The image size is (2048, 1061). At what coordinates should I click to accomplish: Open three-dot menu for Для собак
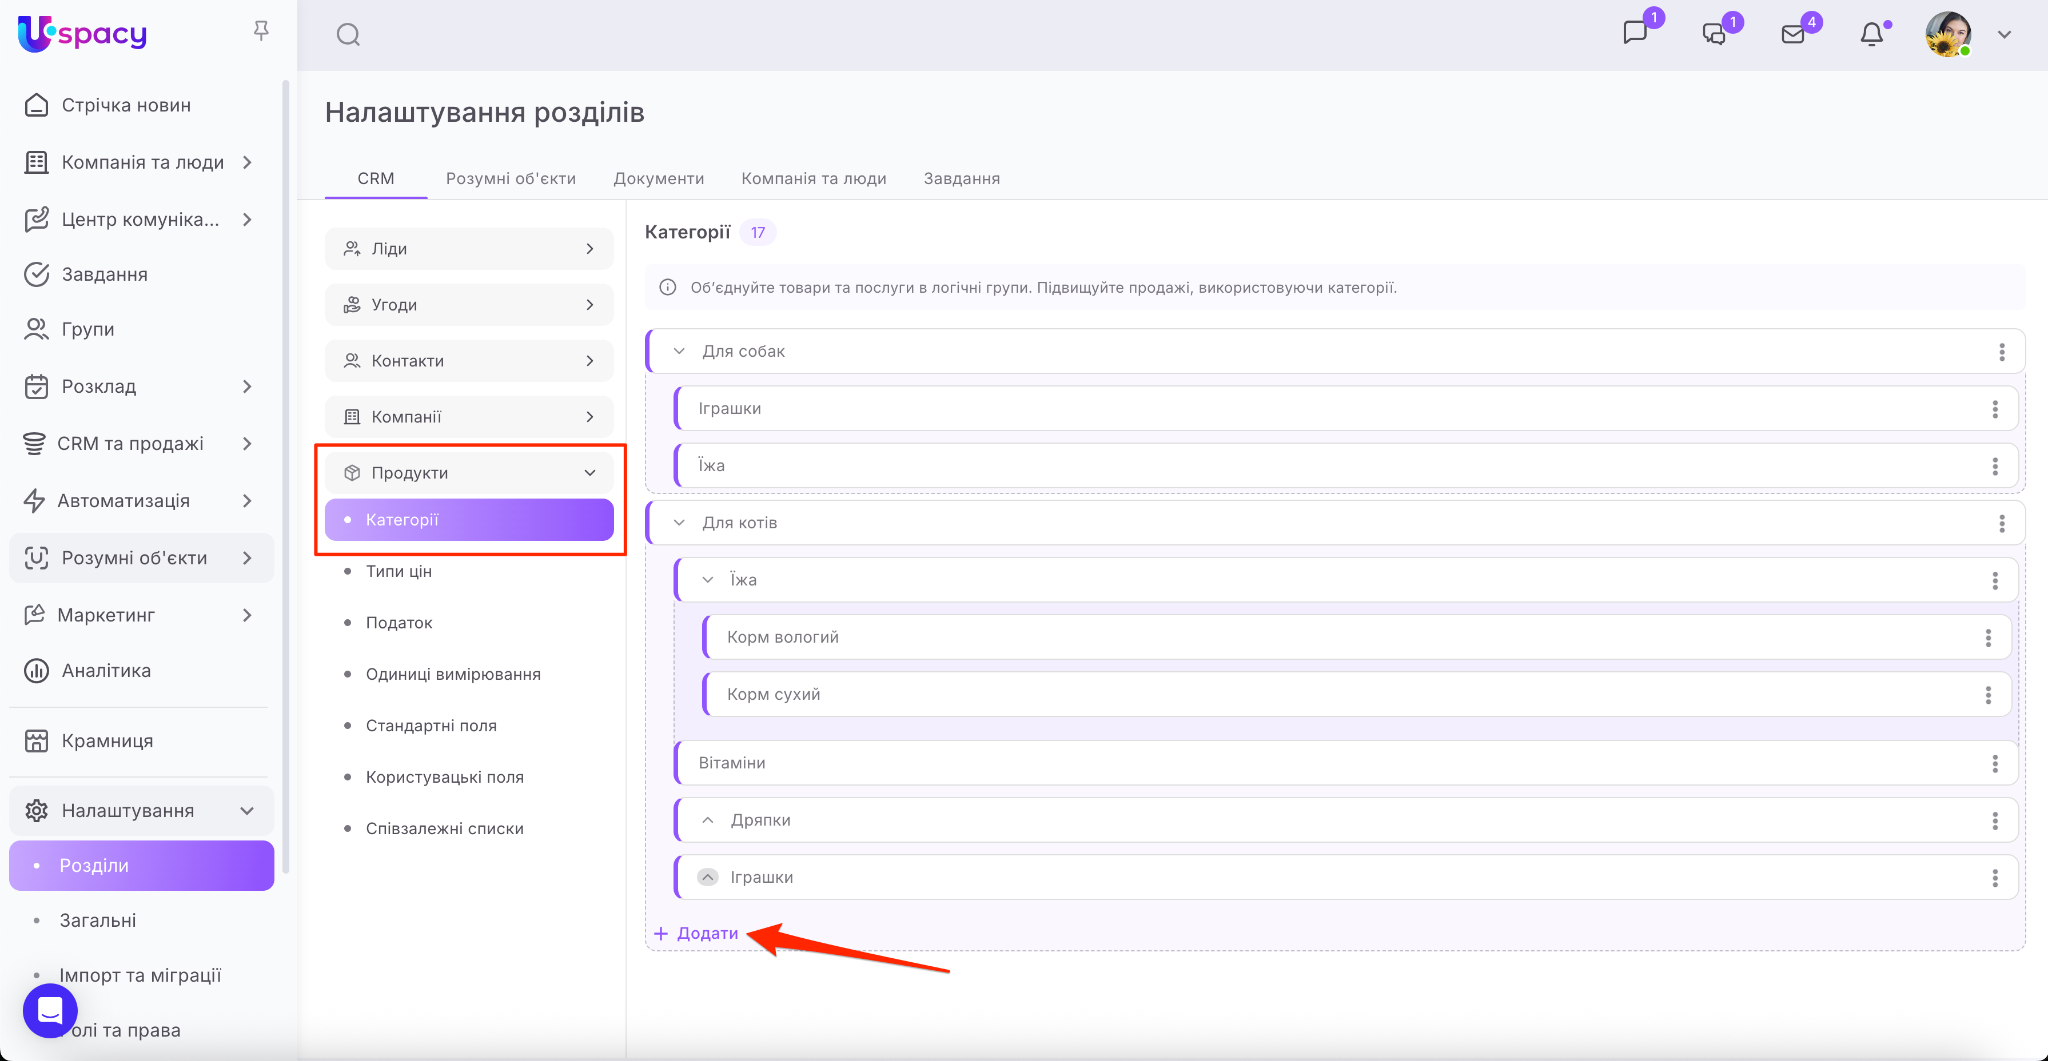2001,352
